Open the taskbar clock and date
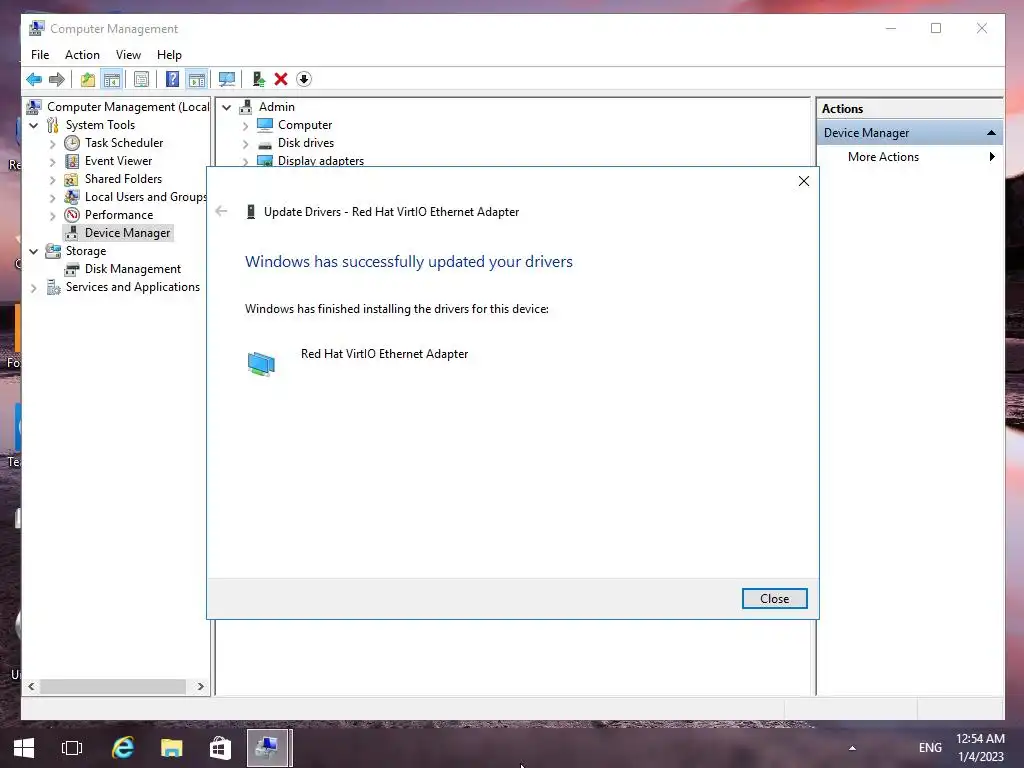The height and width of the screenshot is (768, 1024). (x=980, y=748)
